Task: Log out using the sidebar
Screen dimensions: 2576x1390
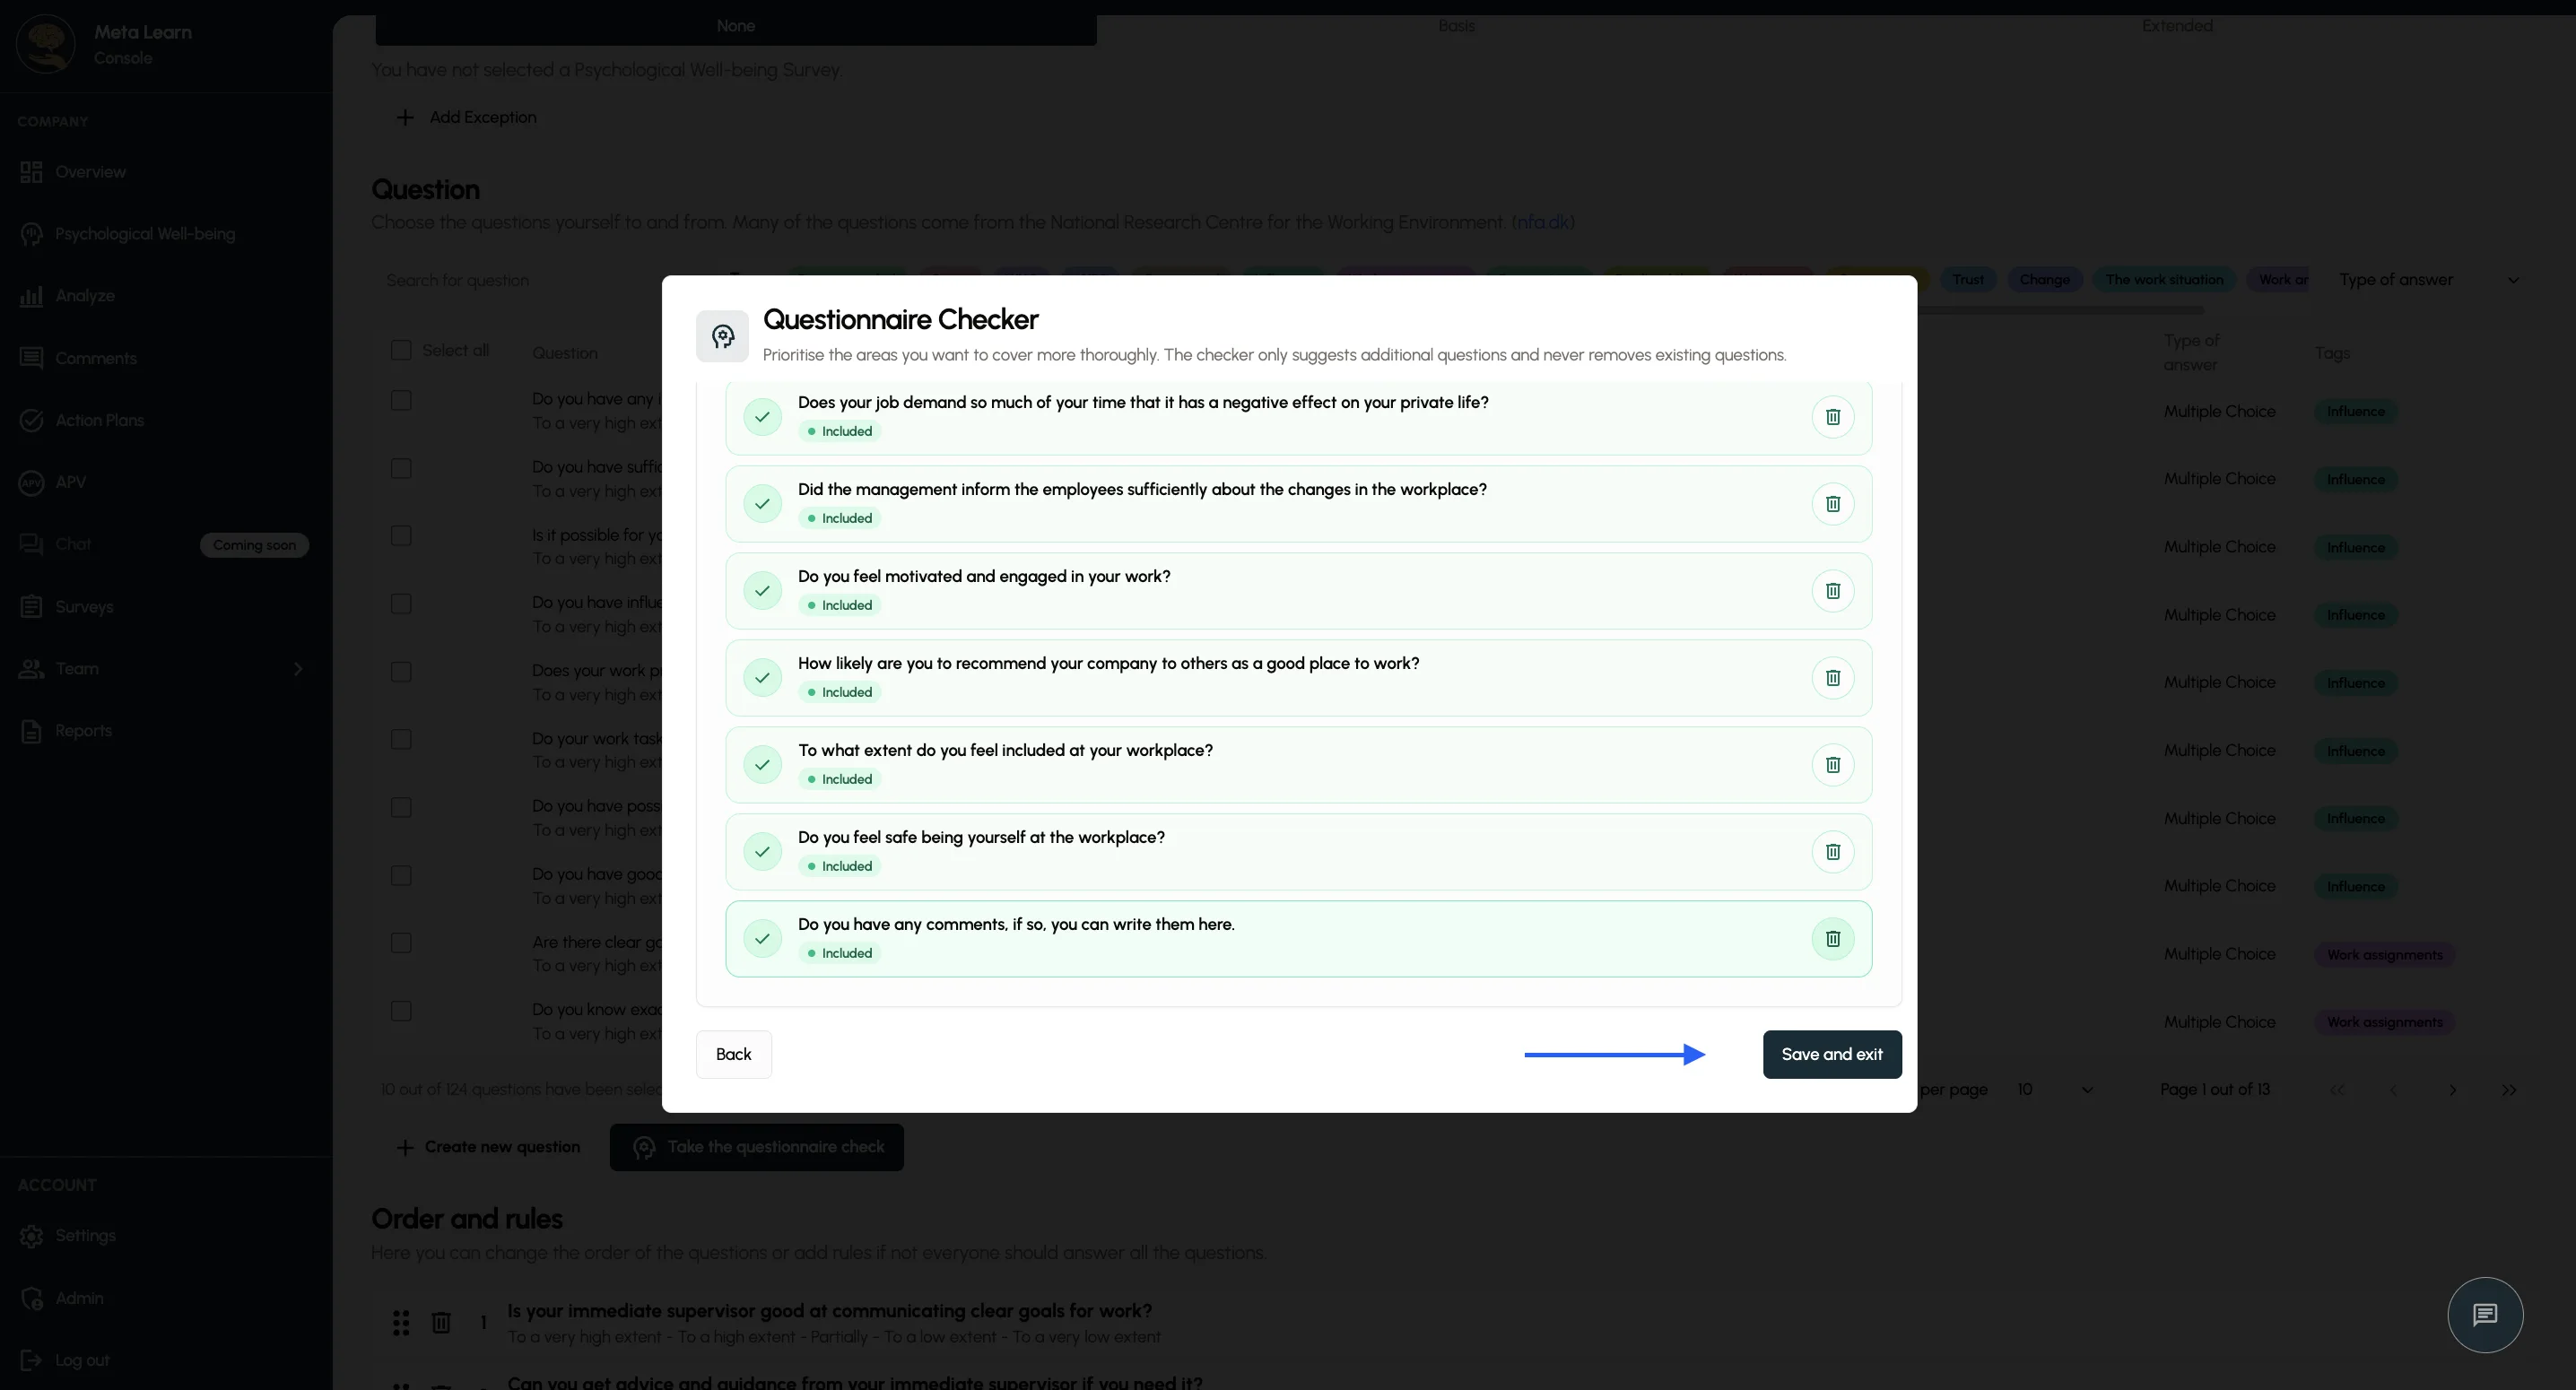Action: 82,1360
